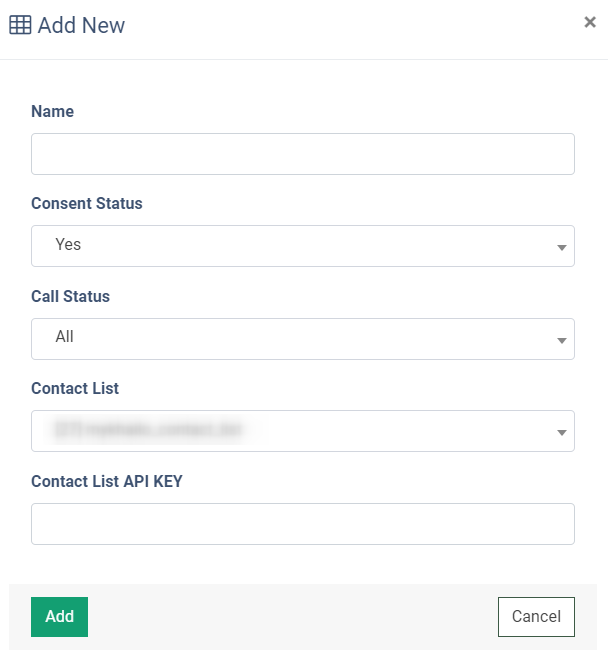Click the 'Yes' value in Consent Status
The height and width of the screenshot is (654, 608).
[x=68, y=244]
